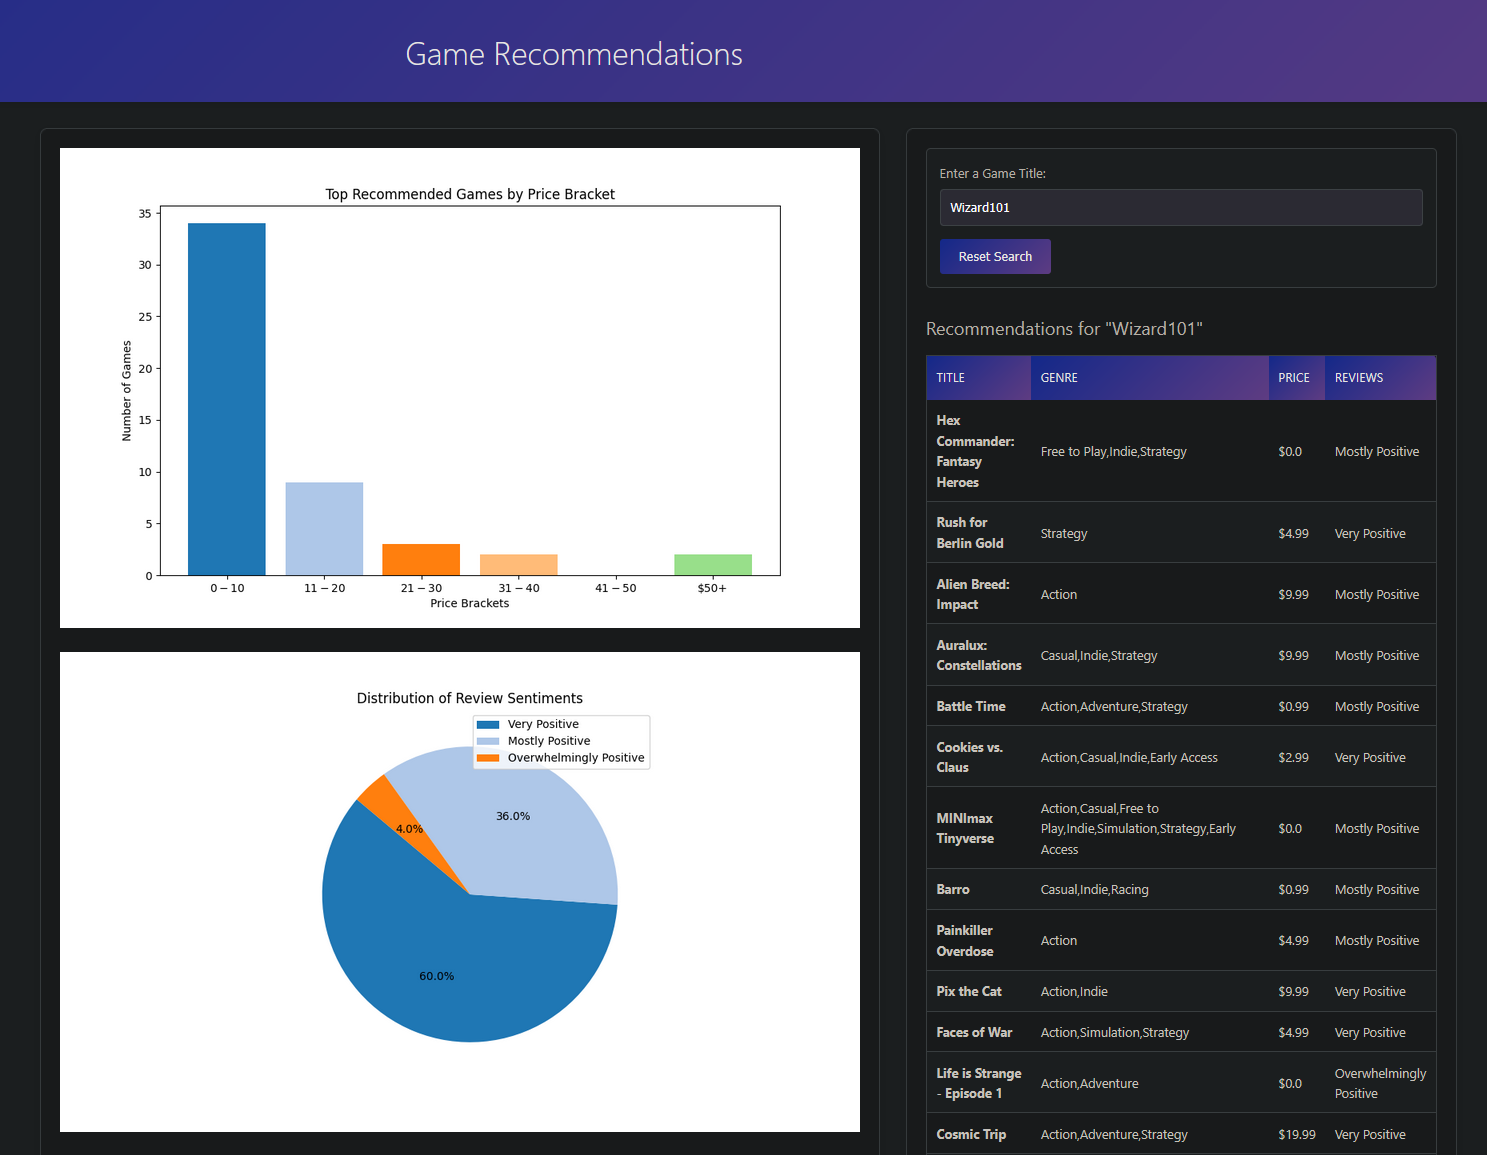Select the Rush for Berlin Gold row
1487x1155 pixels.
tap(1180, 533)
